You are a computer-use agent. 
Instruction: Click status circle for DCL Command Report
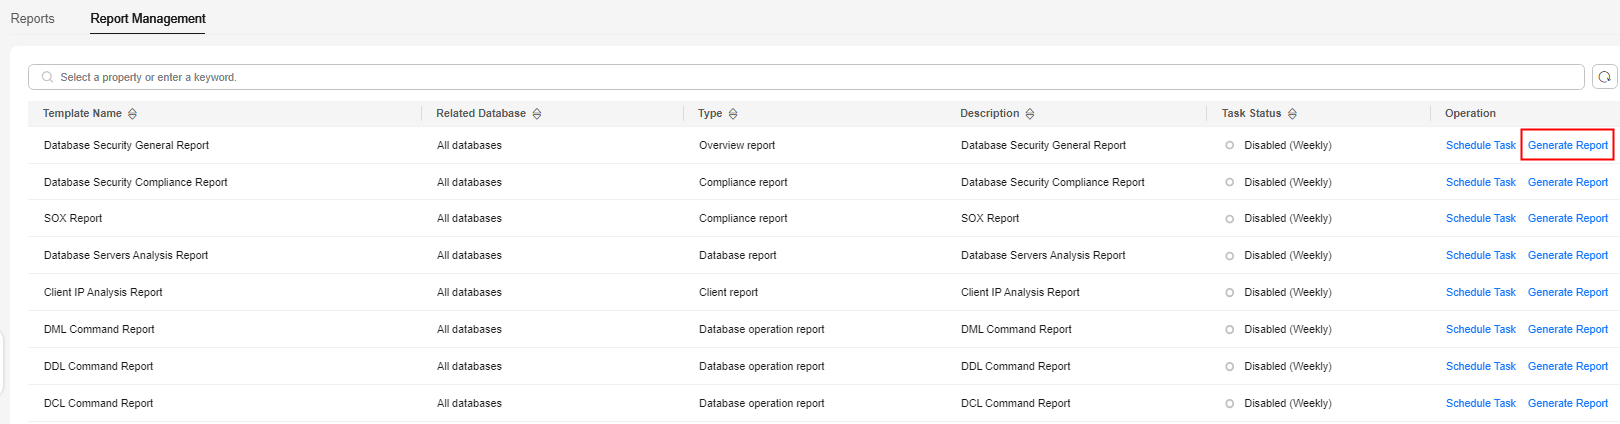pos(1229,404)
